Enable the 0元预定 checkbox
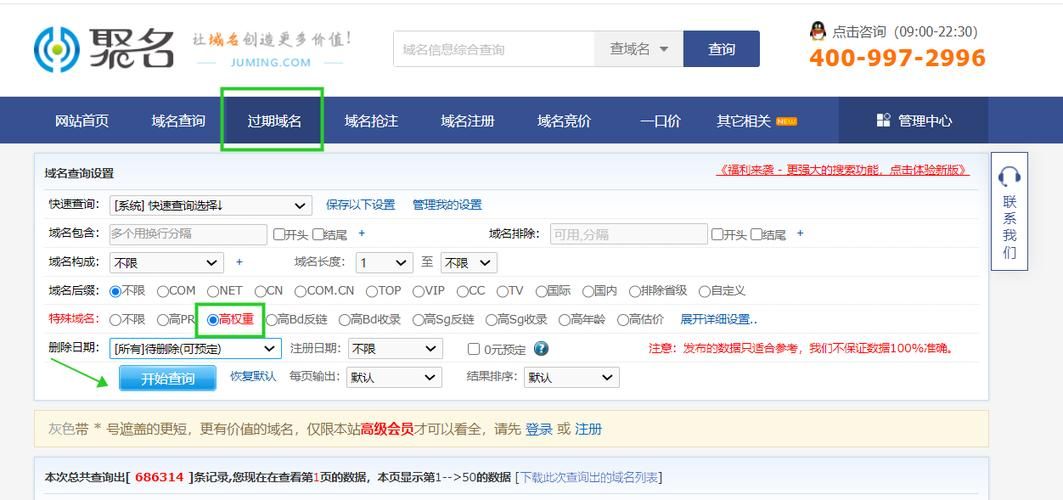The width and height of the screenshot is (1063, 500). [474, 350]
